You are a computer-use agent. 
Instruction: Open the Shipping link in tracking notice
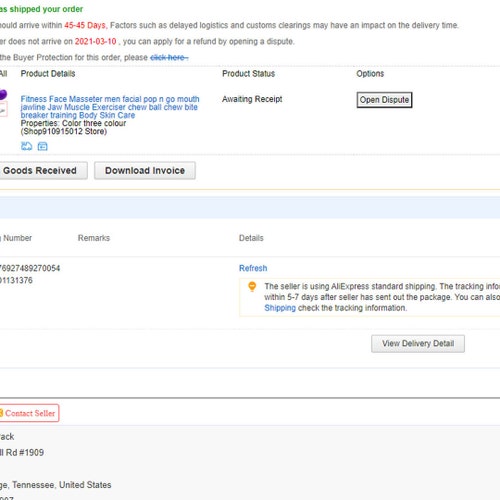tap(280, 308)
